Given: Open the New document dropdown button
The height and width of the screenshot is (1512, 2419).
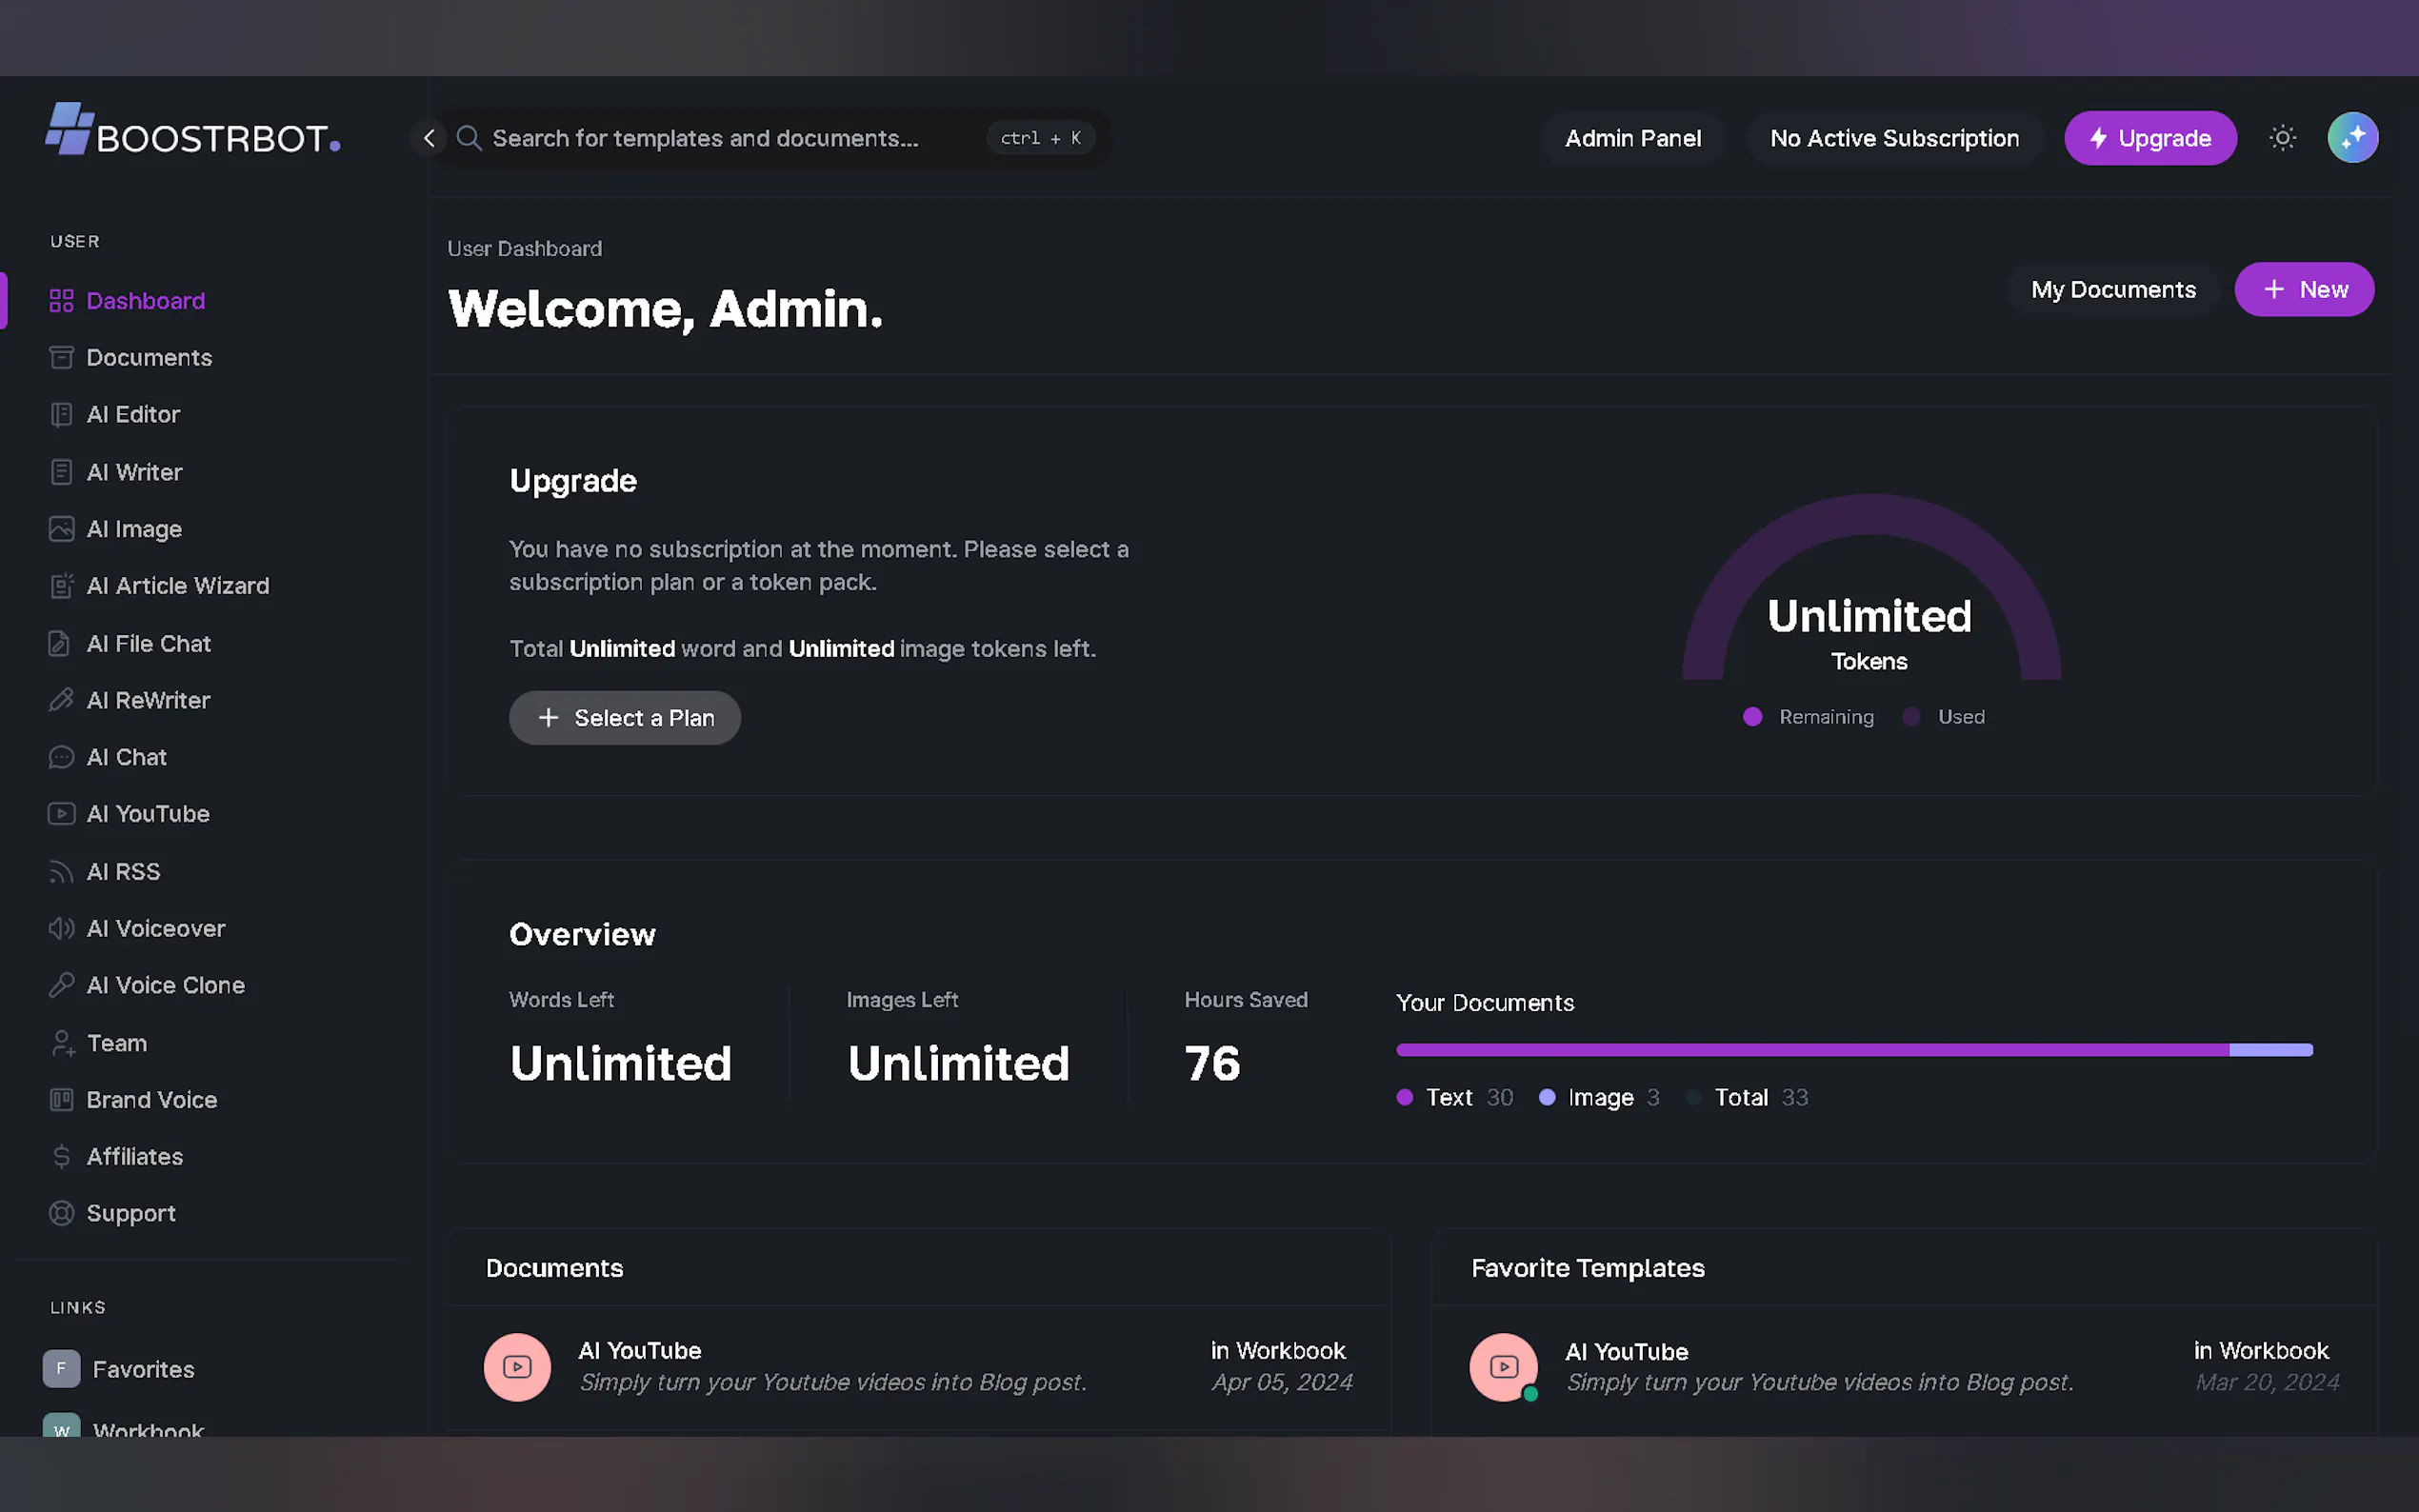Looking at the screenshot, I should [2304, 290].
